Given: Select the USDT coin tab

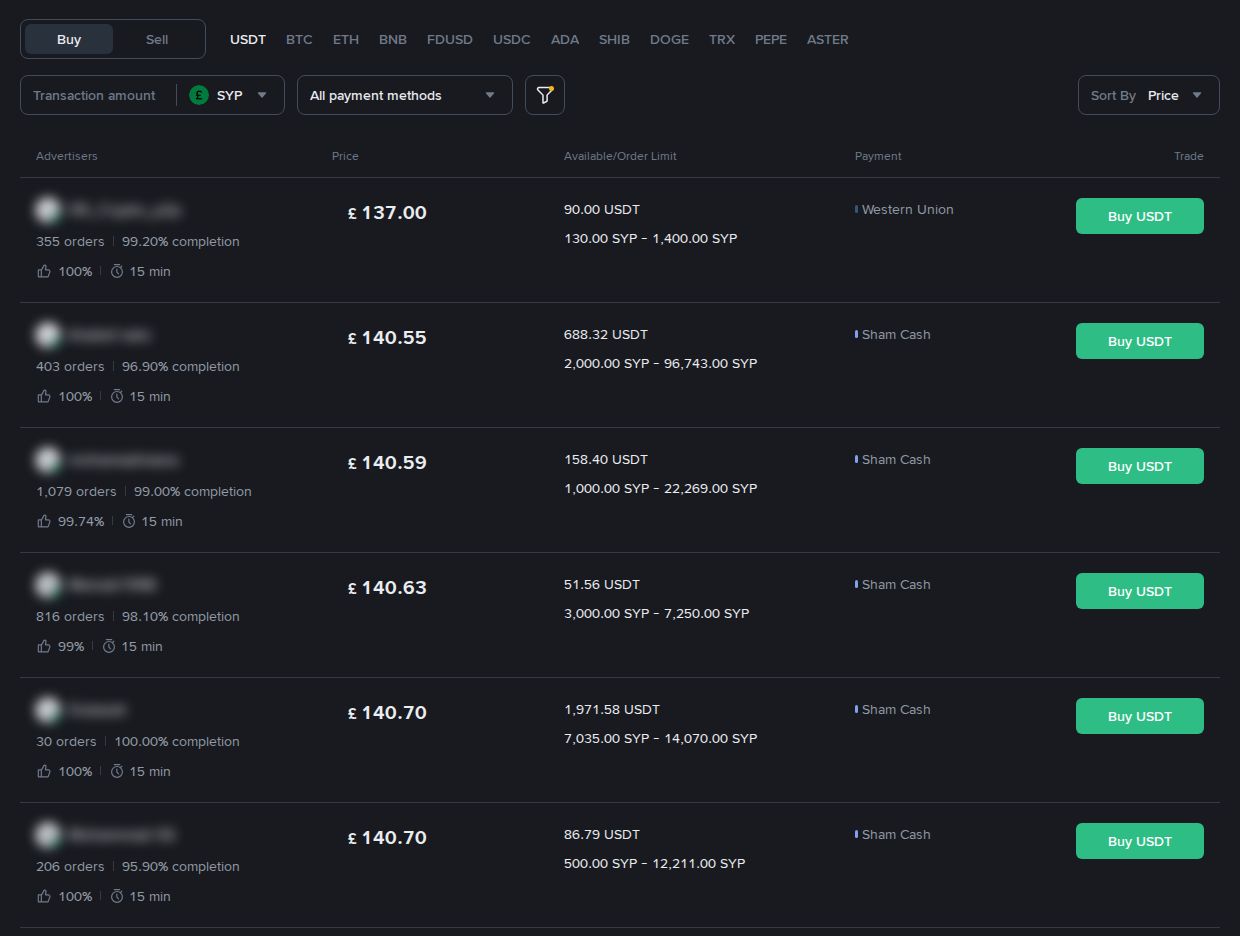Looking at the screenshot, I should (248, 39).
